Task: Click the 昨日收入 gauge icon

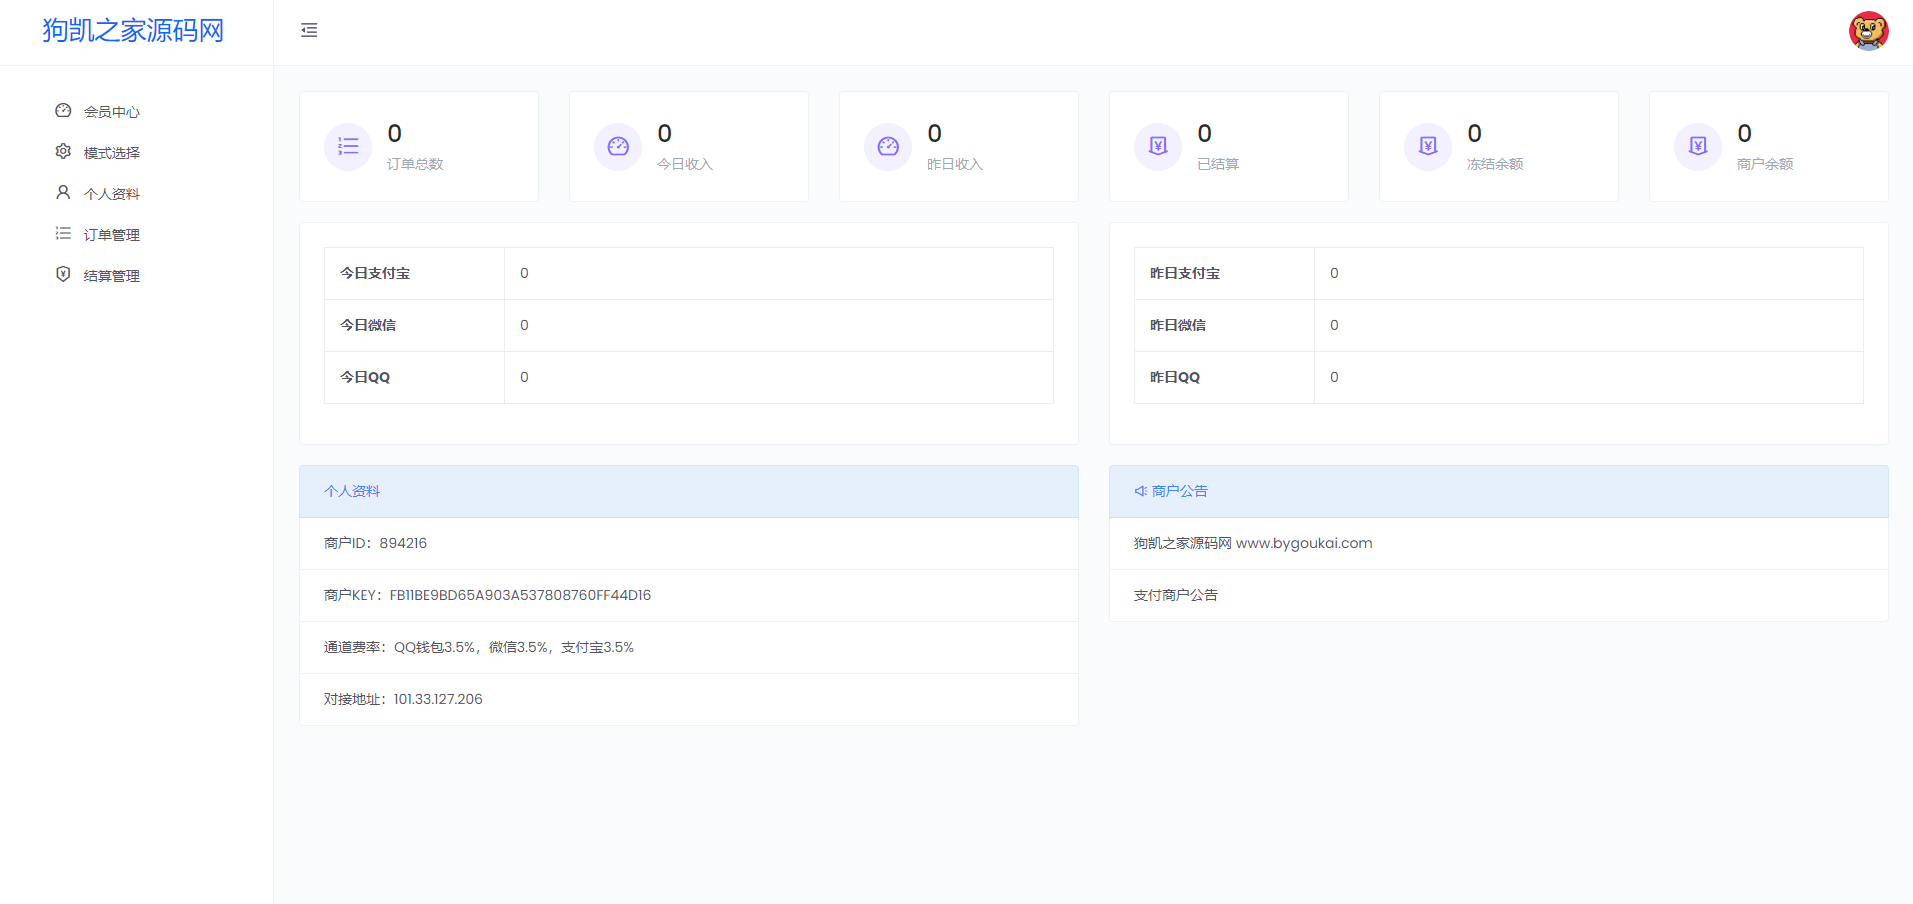Action: (x=888, y=147)
